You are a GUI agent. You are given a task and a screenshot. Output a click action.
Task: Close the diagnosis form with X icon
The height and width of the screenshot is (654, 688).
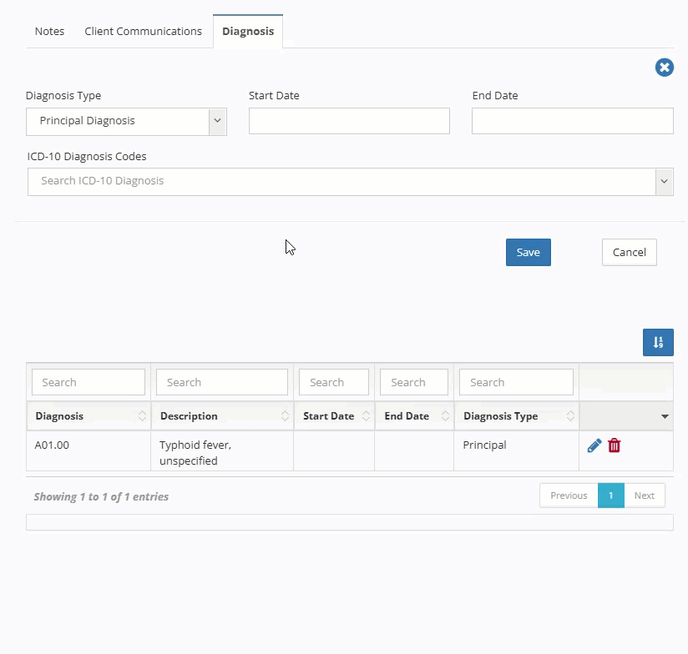tap(664, 67)
